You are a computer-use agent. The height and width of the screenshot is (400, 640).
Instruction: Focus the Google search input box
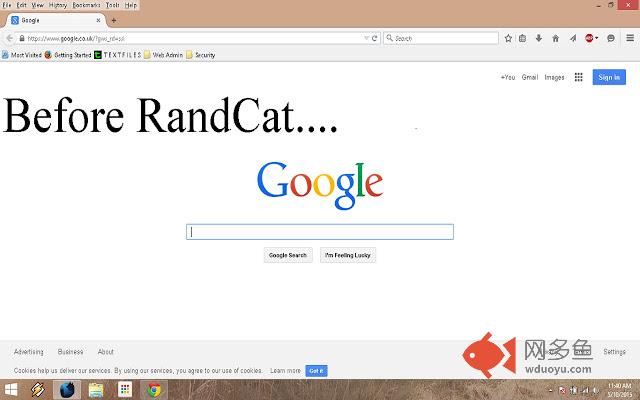(320, 232)
